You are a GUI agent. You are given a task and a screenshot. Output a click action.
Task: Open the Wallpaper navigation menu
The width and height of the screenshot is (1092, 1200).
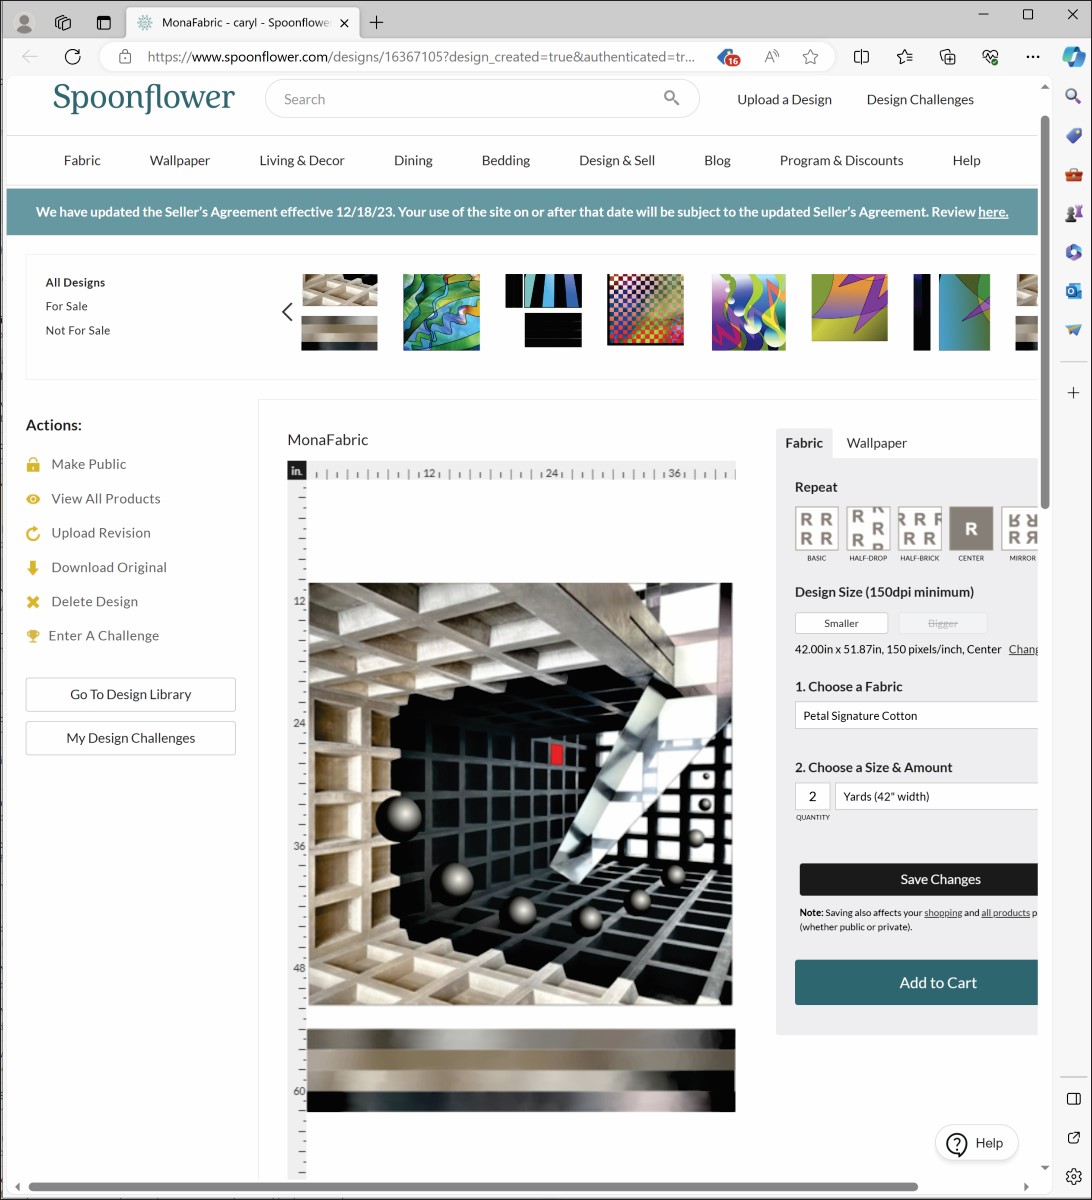click(x=180, y=160)
